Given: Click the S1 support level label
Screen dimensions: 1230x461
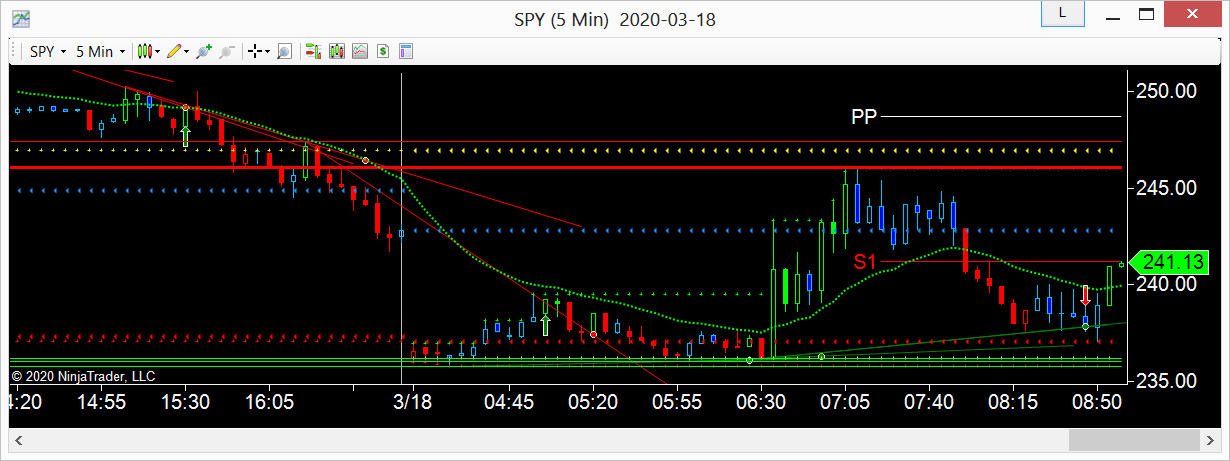Looking at the screenshot, I should [x=865, y=262].
